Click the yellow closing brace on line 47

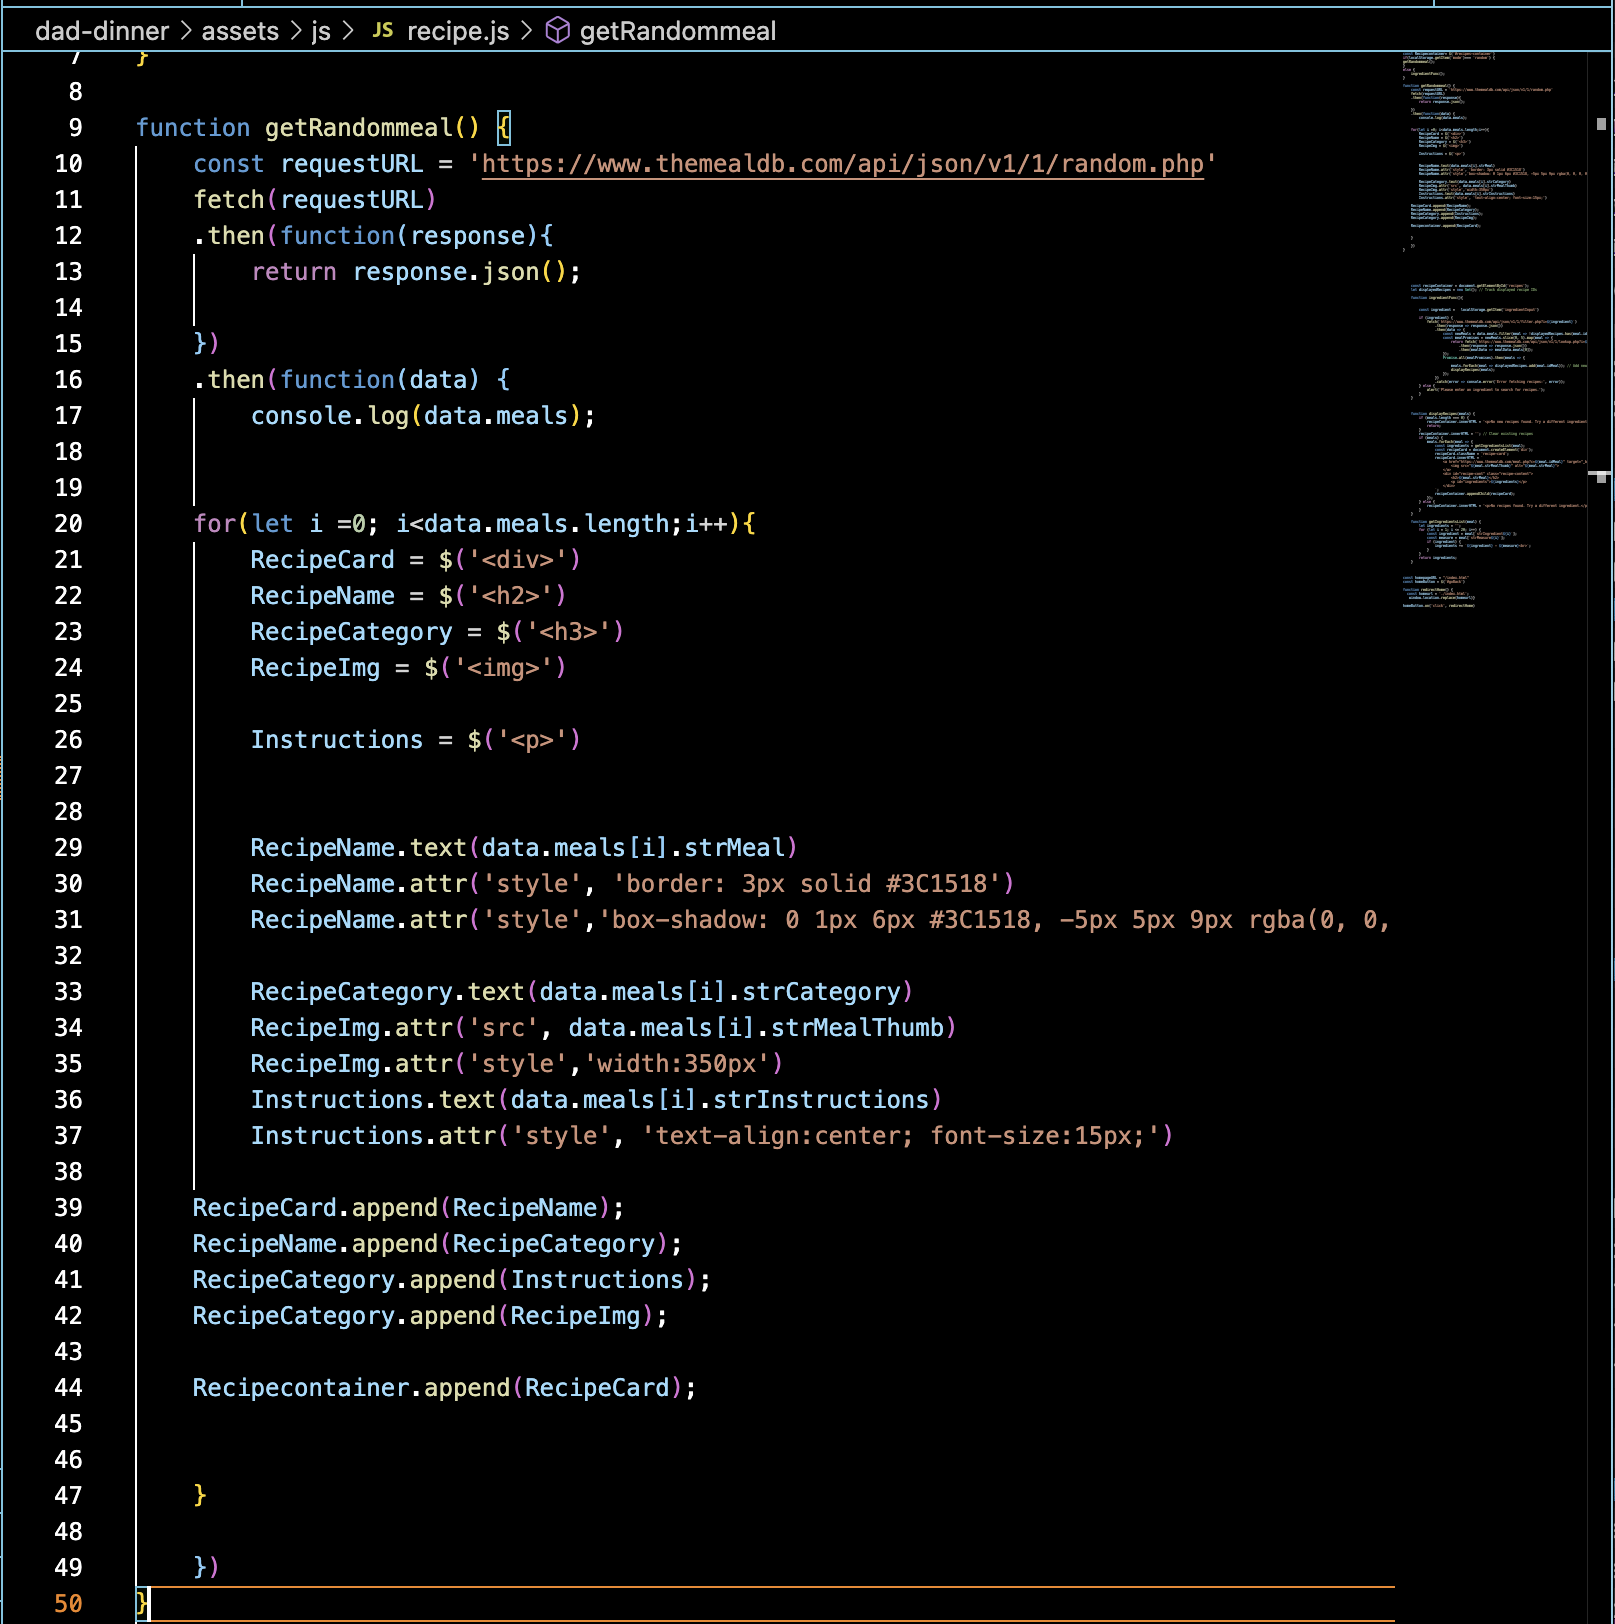(x=200, y=1495)
